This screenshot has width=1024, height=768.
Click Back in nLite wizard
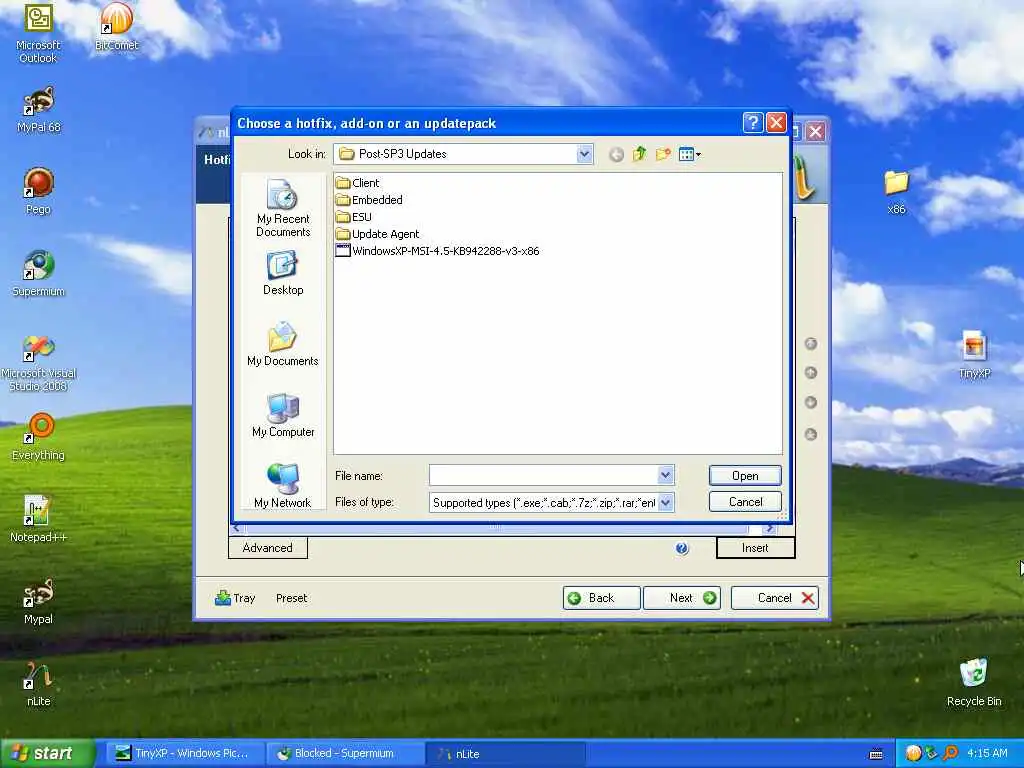pyautogui.click(x=601, y=598)
